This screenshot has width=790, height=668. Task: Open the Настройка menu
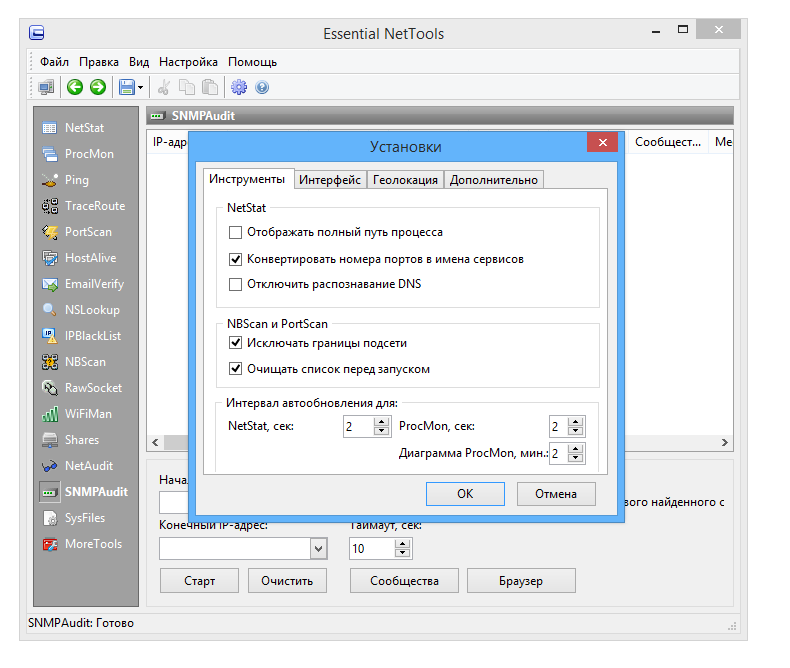[188, 62]
